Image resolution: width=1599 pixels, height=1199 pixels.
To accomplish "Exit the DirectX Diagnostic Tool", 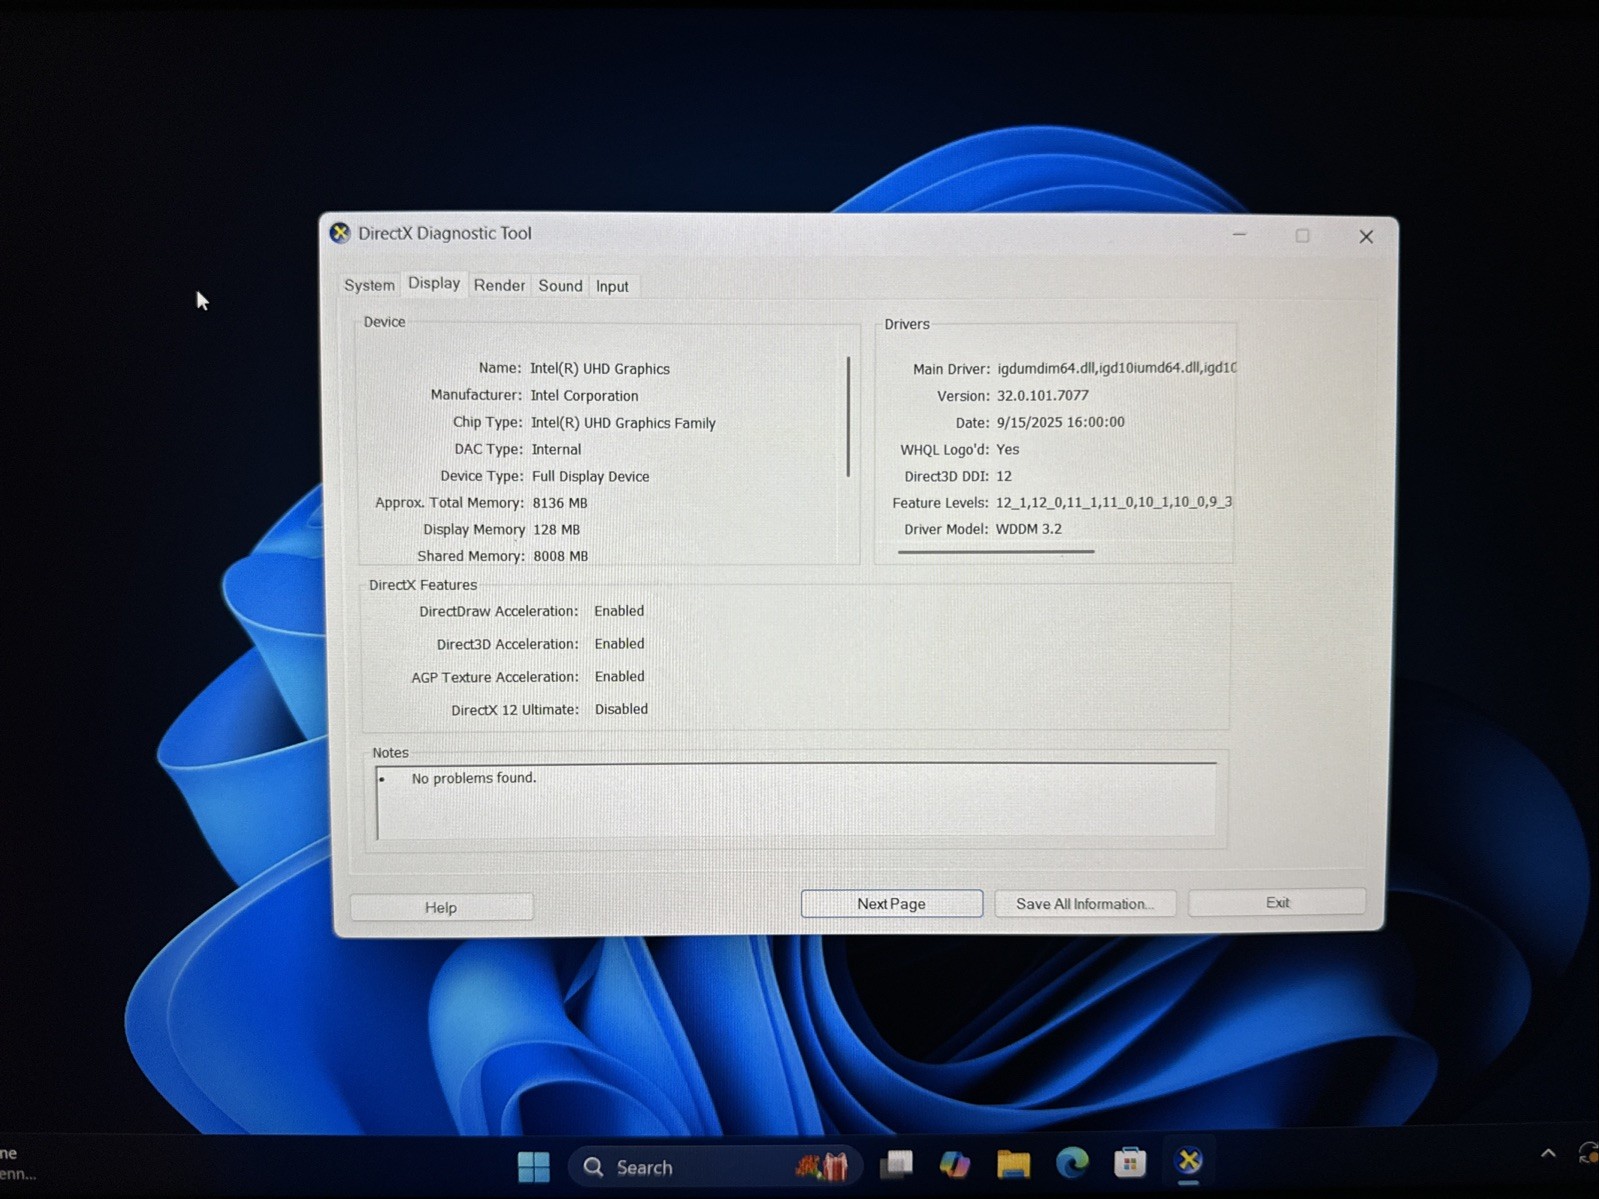I will point(1277,902).
